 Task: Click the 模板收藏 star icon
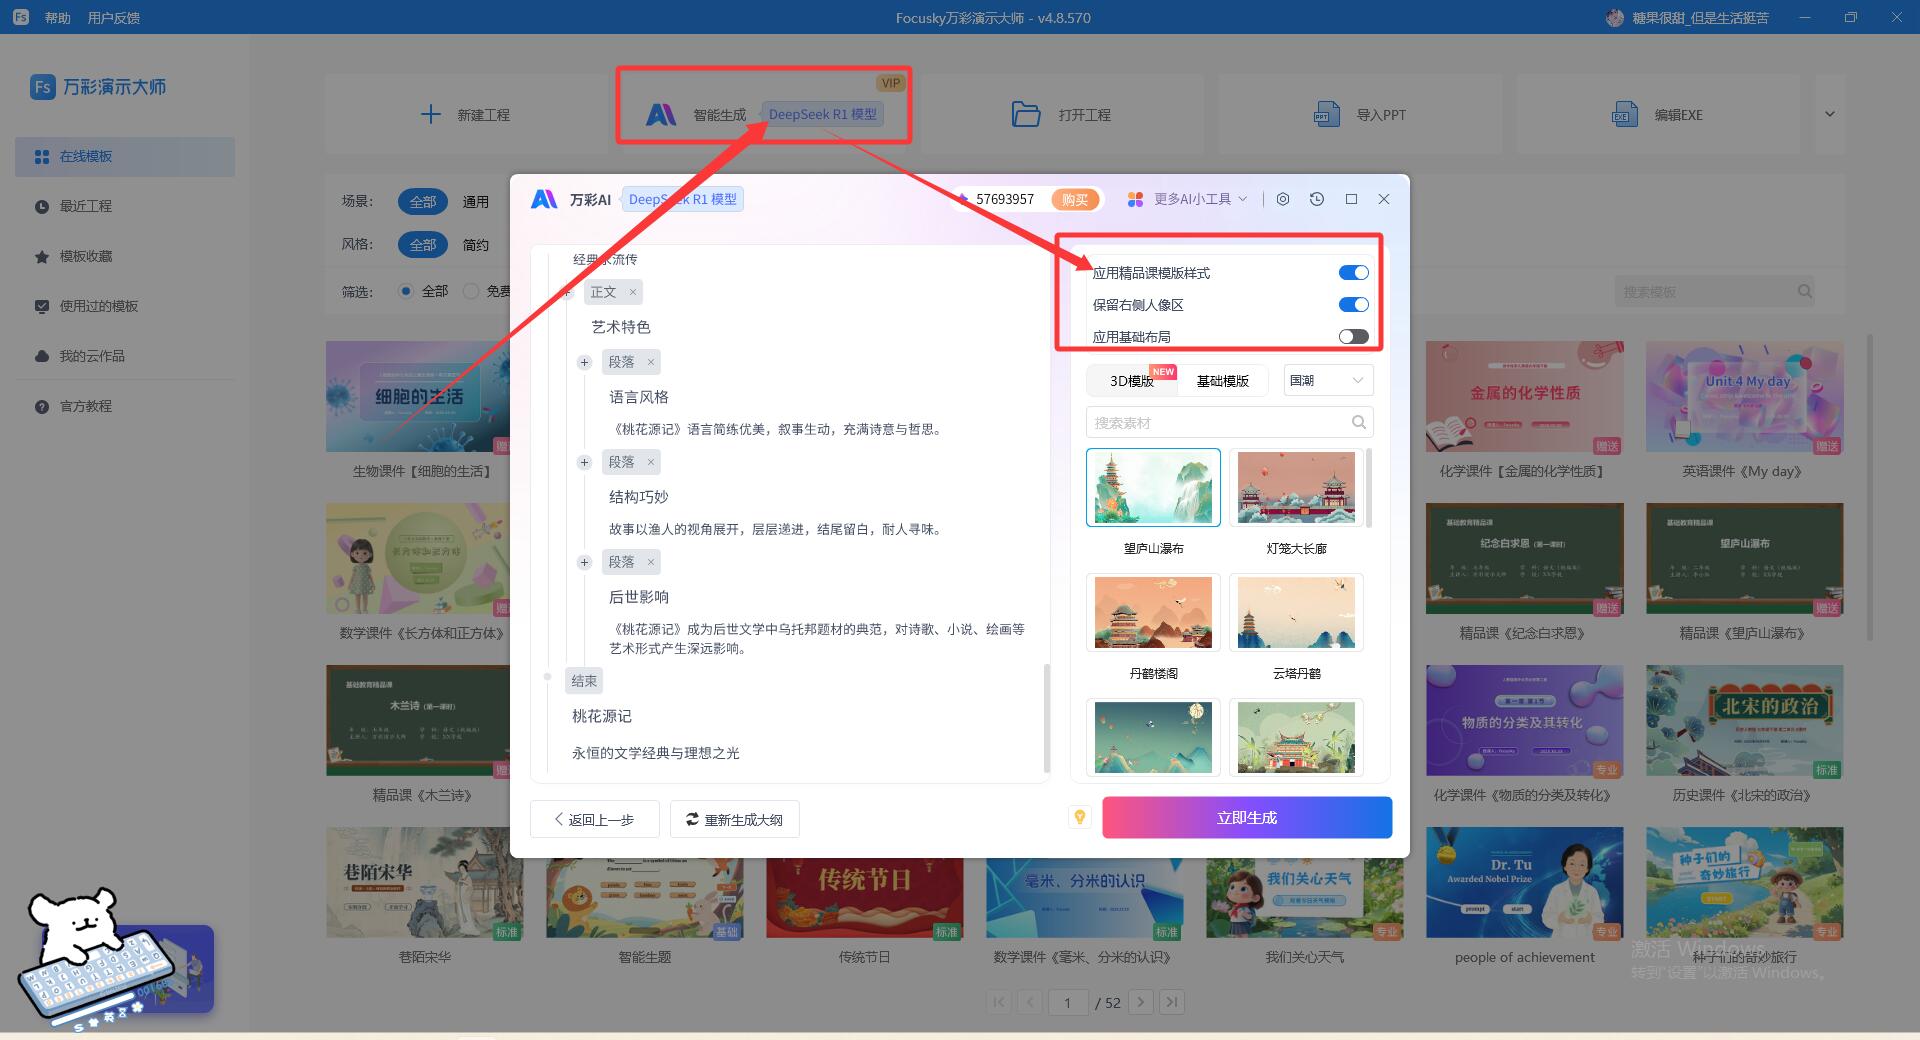(42, 256)
